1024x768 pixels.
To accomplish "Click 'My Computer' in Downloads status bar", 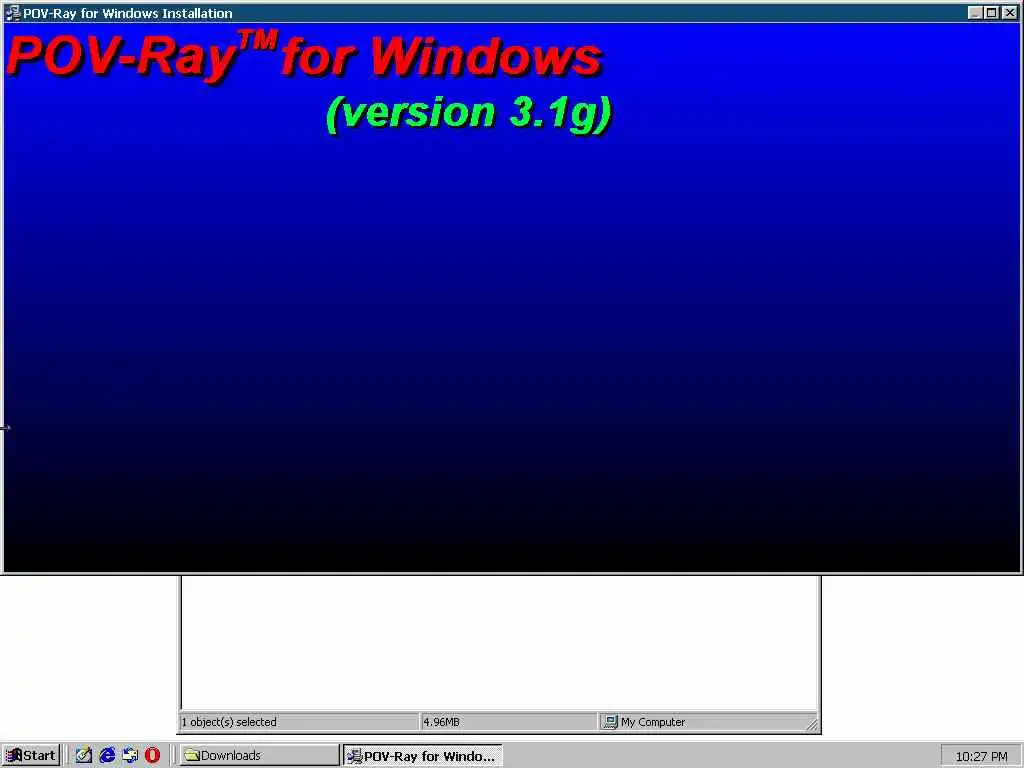I will tap(653, 722).
